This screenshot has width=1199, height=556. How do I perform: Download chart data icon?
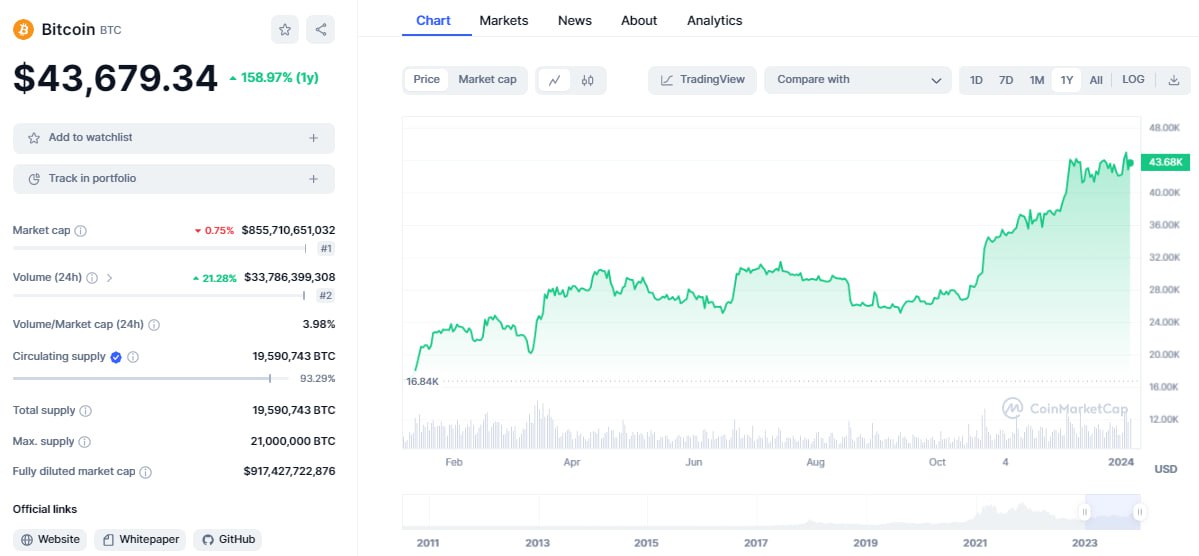[x=1174, y=80]
